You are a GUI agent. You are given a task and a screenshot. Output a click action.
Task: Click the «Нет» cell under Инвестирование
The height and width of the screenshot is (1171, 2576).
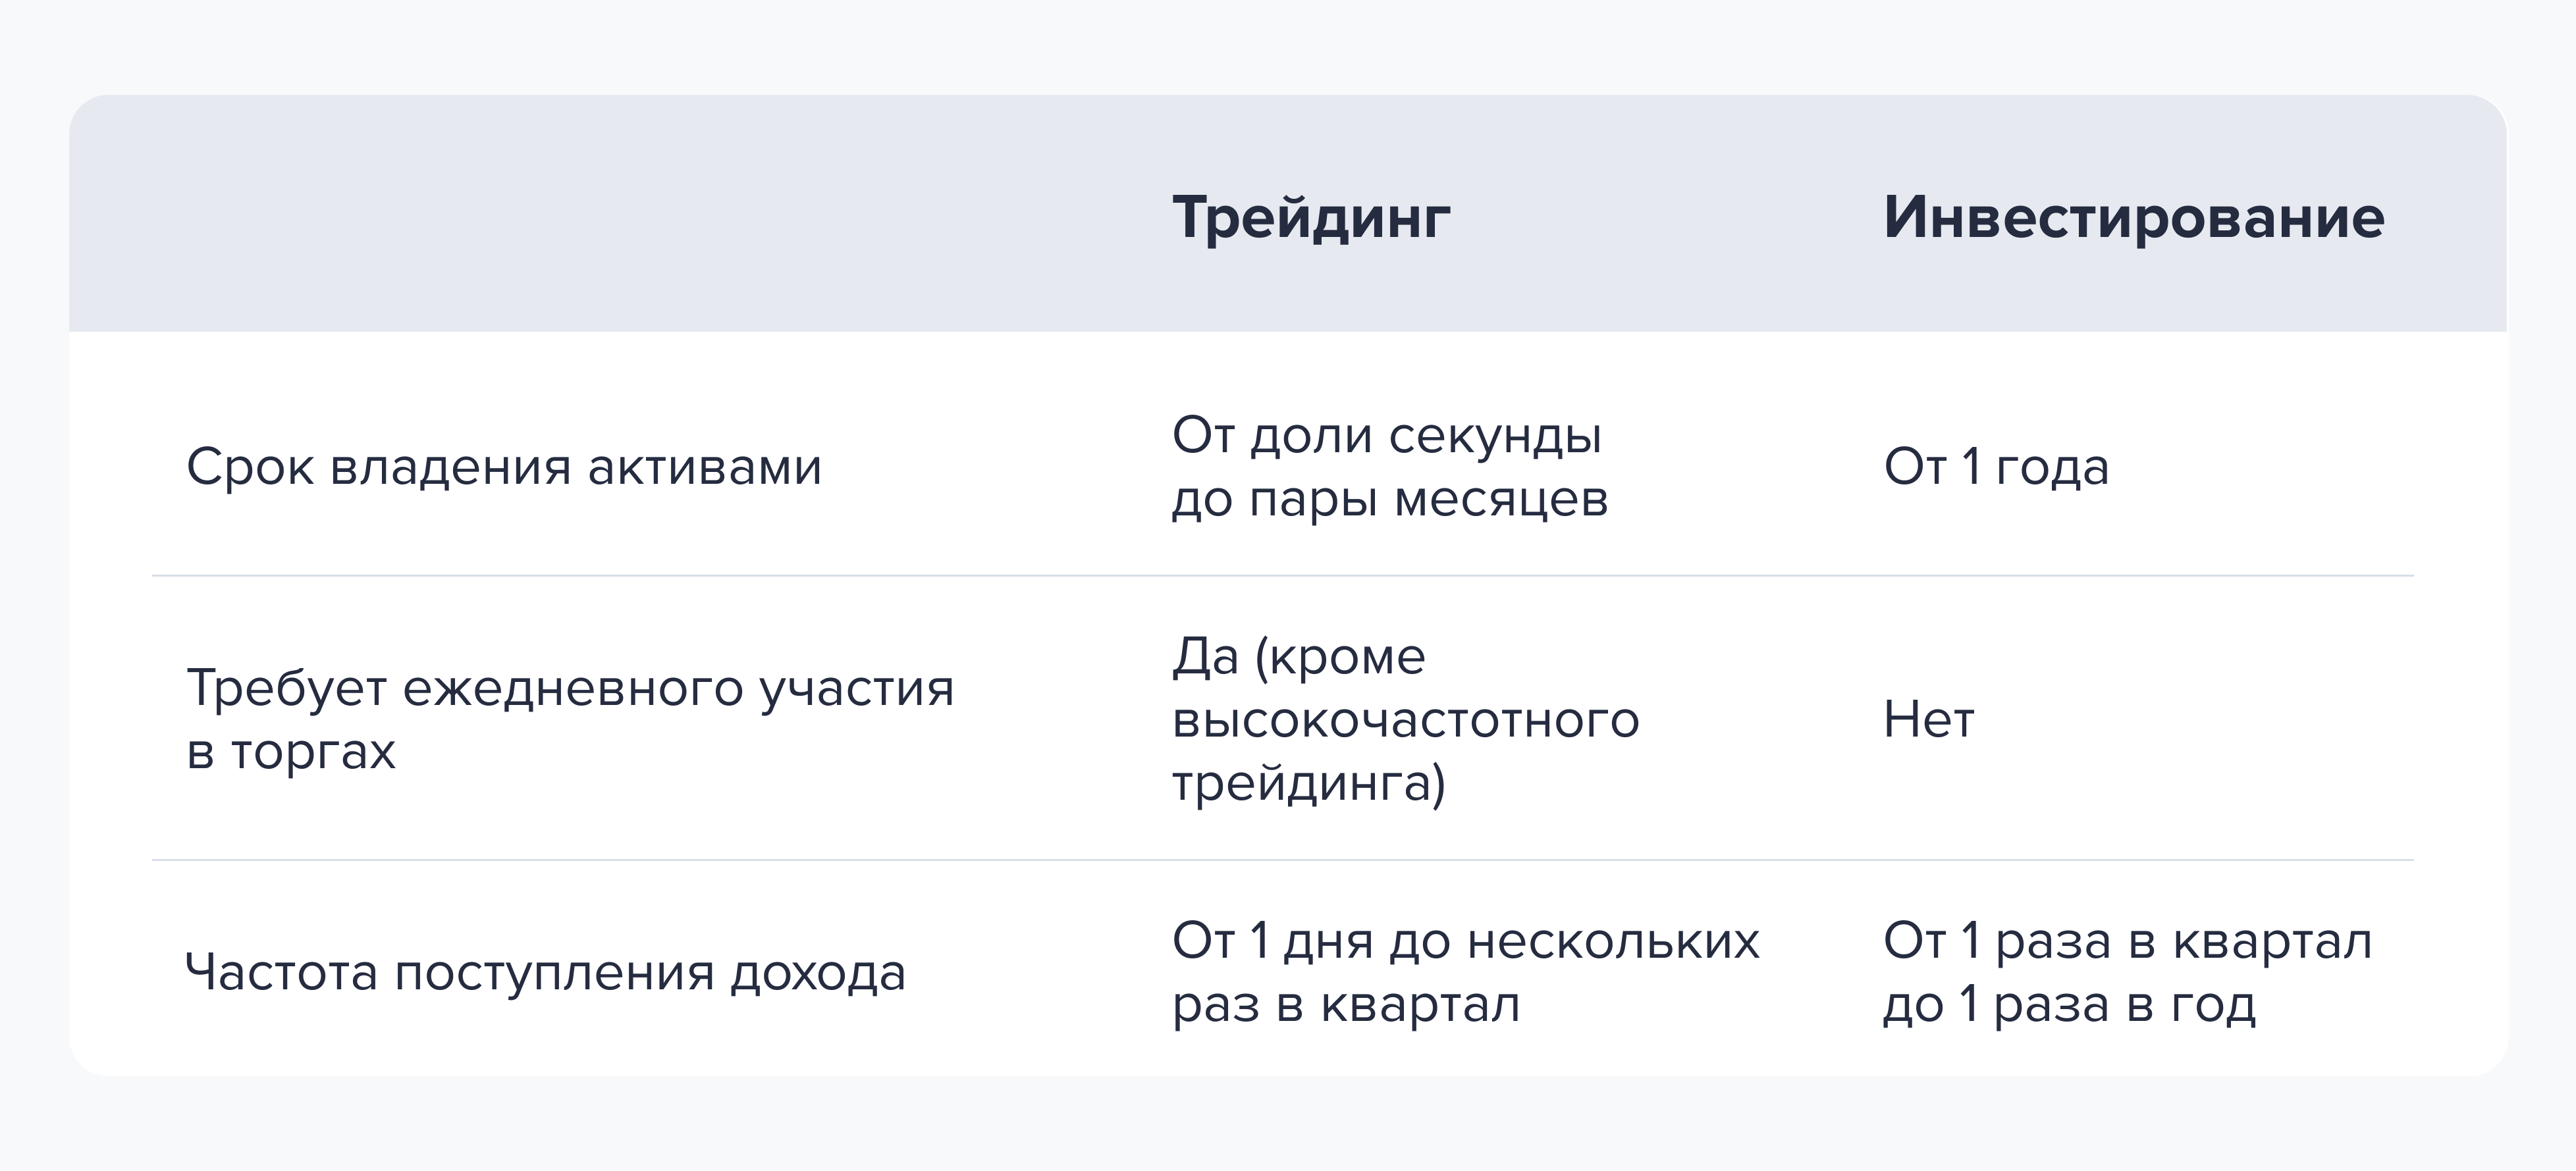click(1928, 719)
